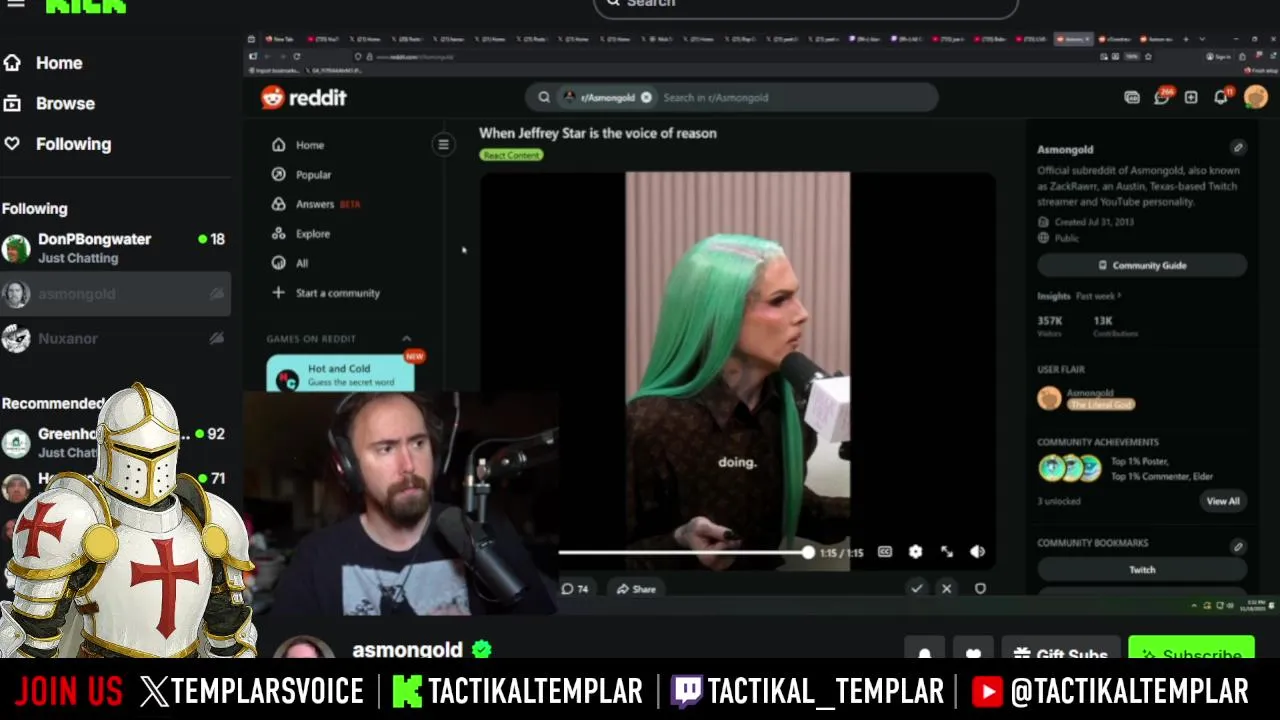This screenshot has width=1280, height=720.
Task: Click browser reload button in stream
Action: coord(297,57)
